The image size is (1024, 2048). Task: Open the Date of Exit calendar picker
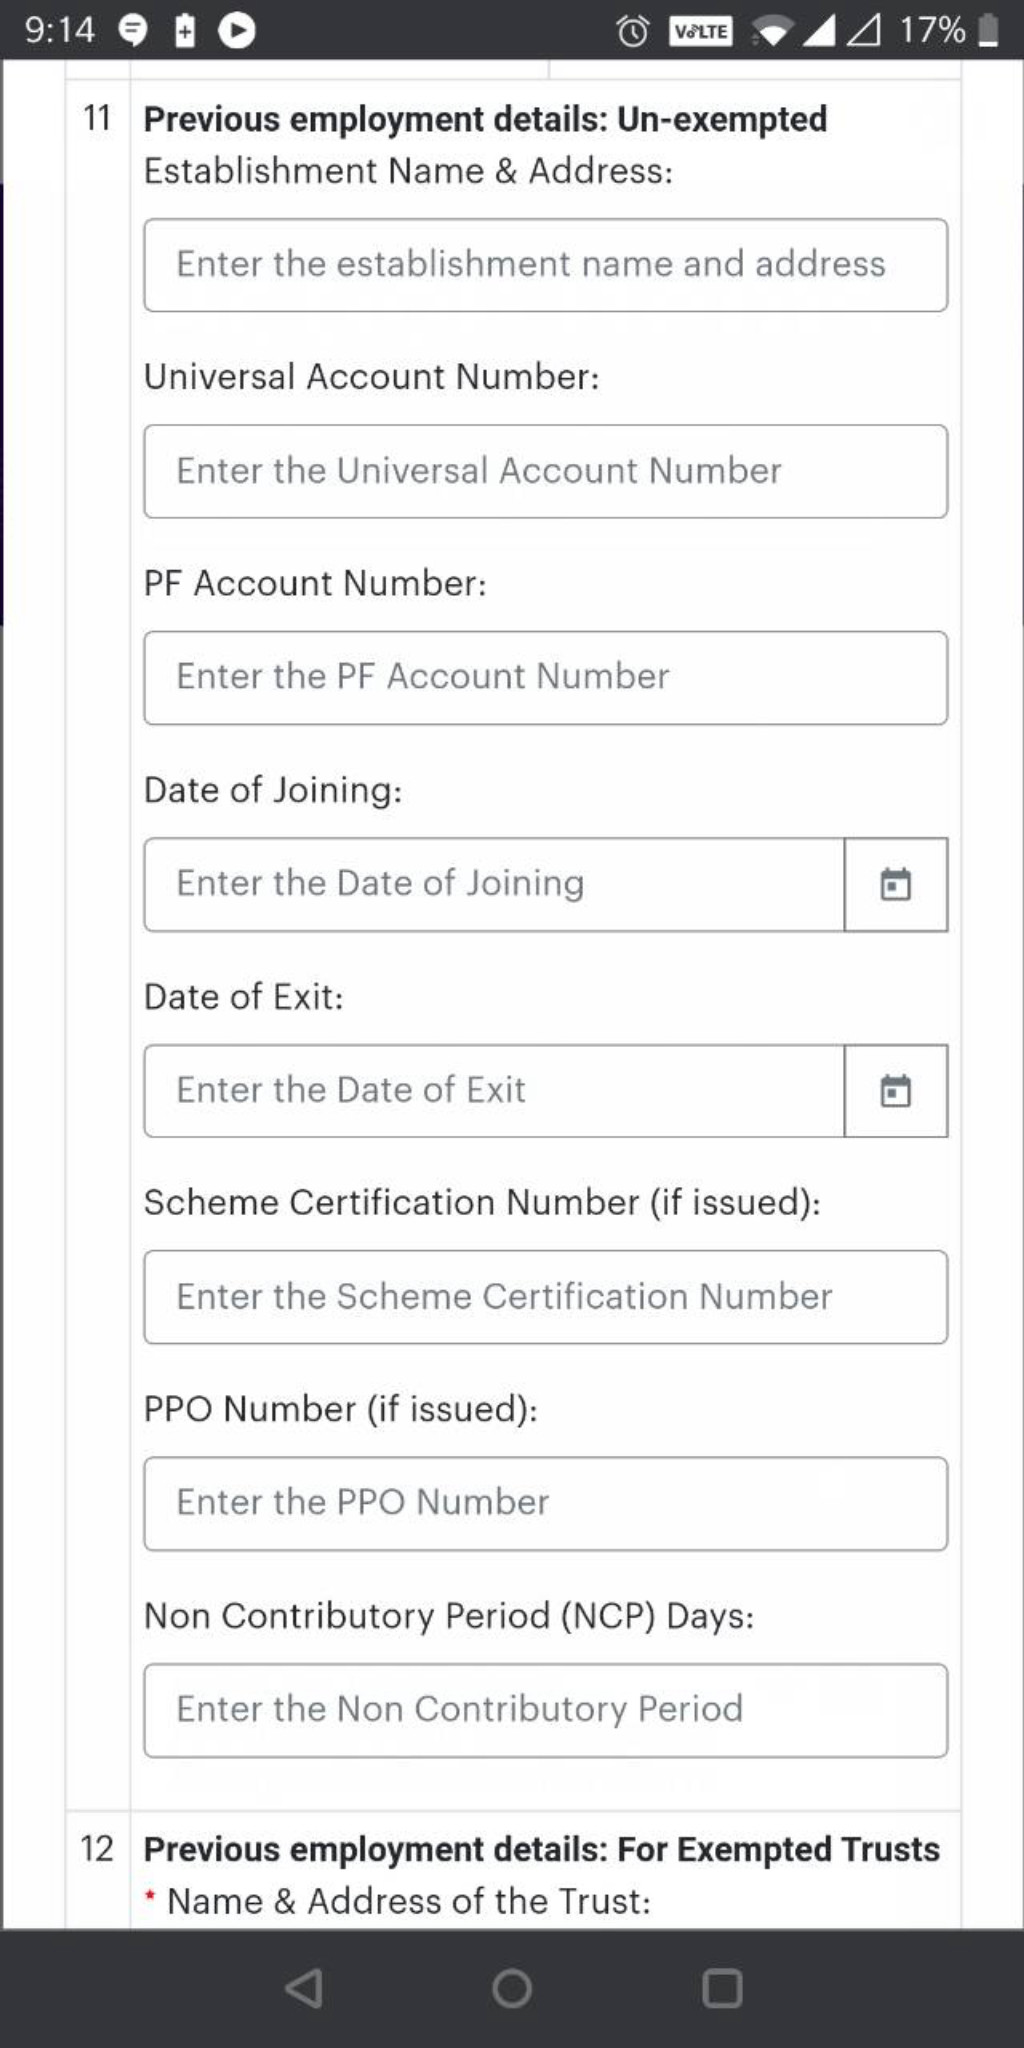tap(896, 1091)
